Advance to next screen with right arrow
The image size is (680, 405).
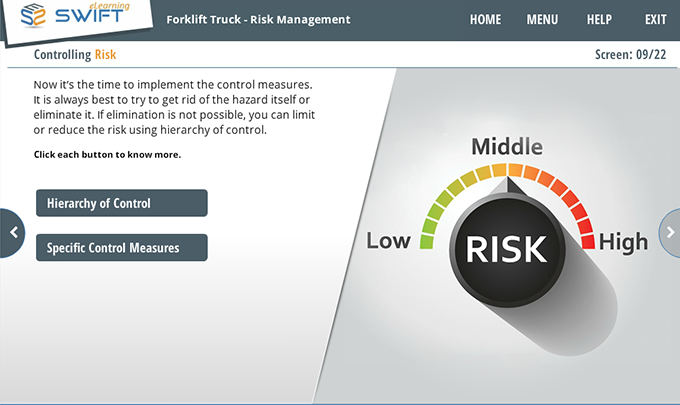coord(669,233)
